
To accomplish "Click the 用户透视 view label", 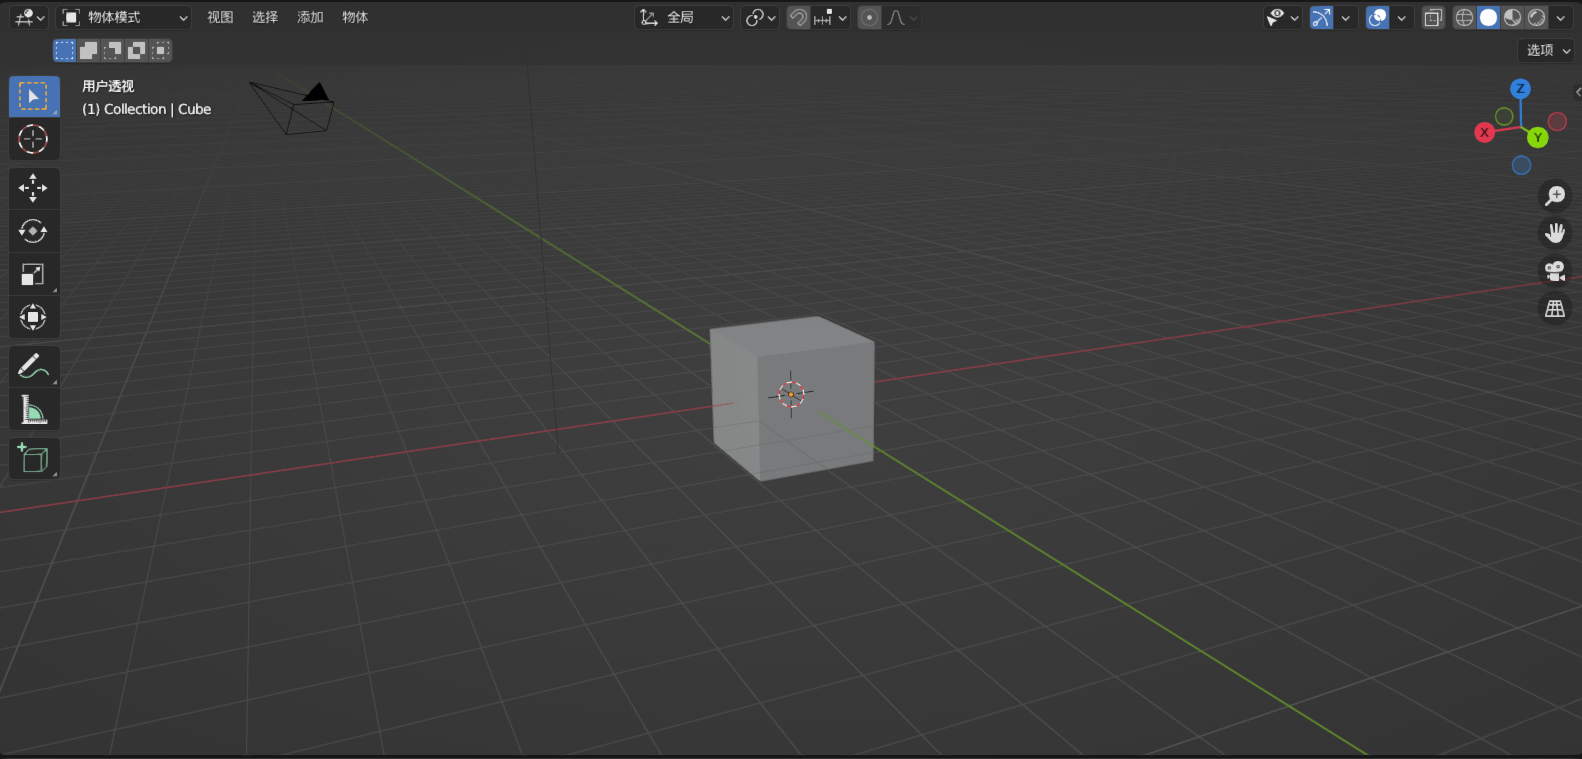I will tap(108, 86).
